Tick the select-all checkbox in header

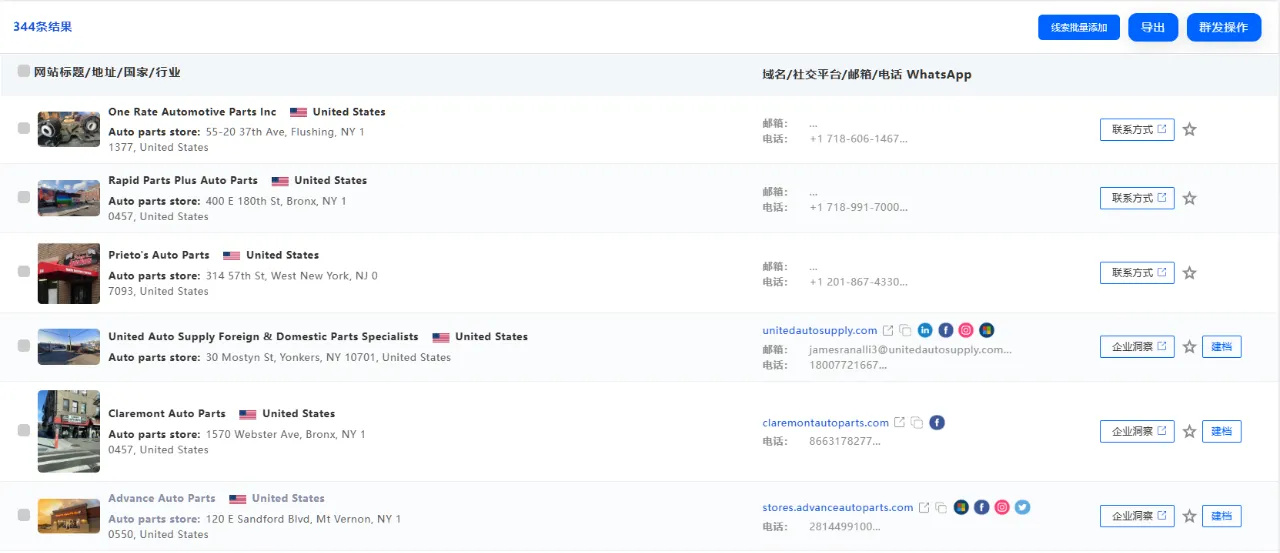point(24,71)
